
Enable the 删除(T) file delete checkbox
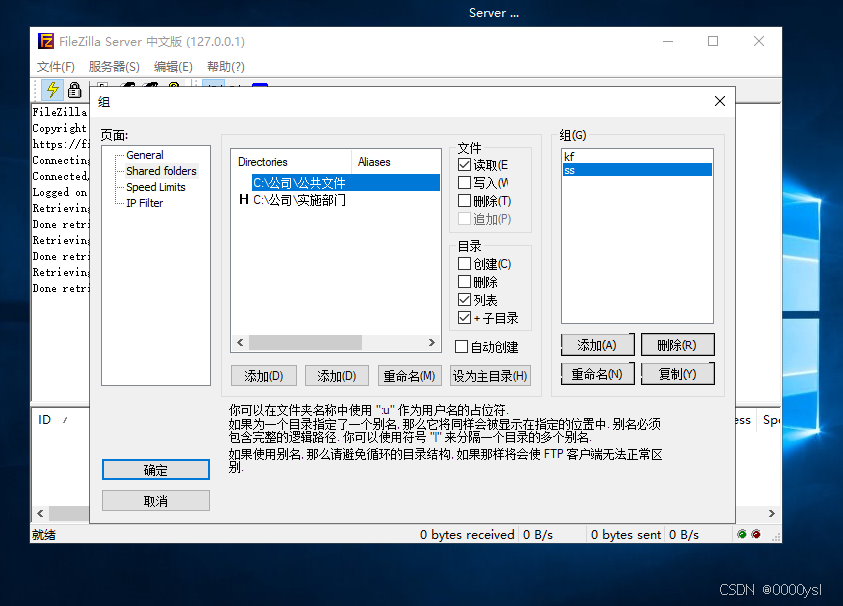pyautogui.click(x=465, y=201)
